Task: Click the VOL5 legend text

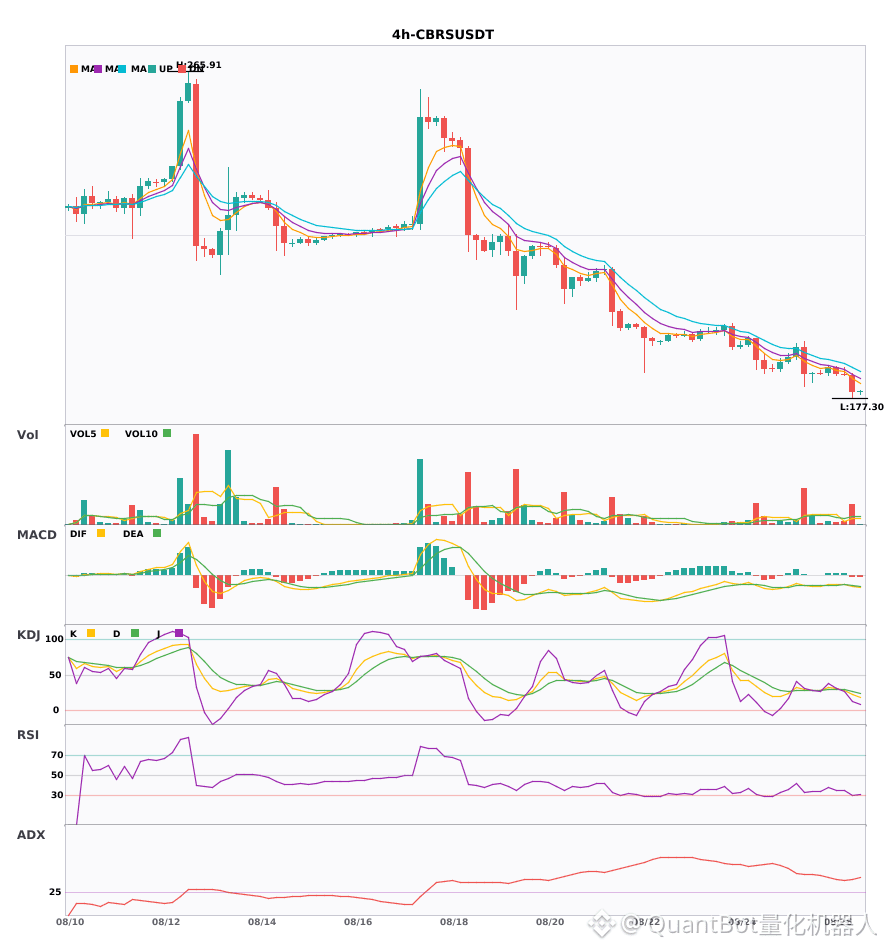Action: pyautogui.click(x=83, y=434)
